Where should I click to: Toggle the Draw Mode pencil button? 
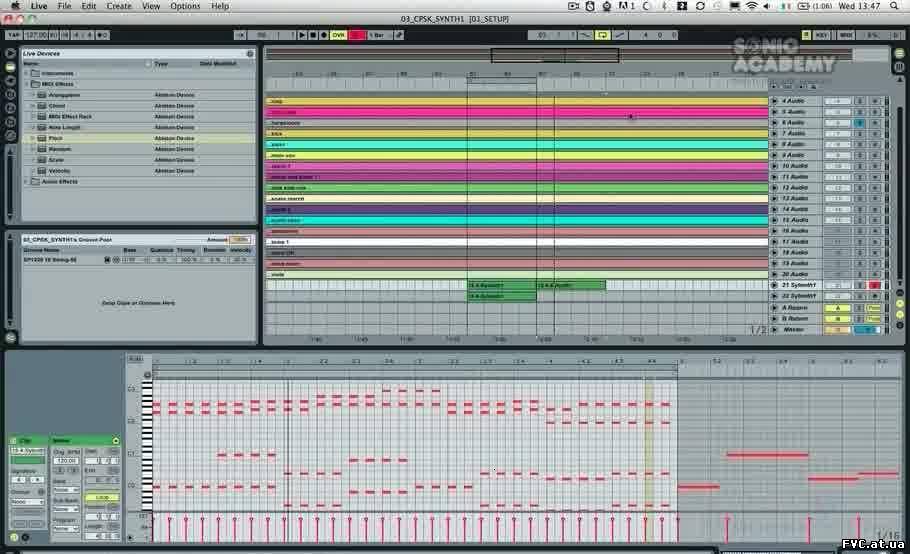click(x=399, y=35)
